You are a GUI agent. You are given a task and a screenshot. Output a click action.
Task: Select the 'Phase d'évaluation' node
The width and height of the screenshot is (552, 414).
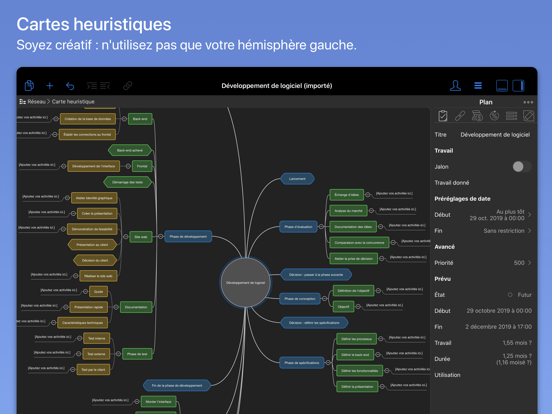tap(298, 227)
